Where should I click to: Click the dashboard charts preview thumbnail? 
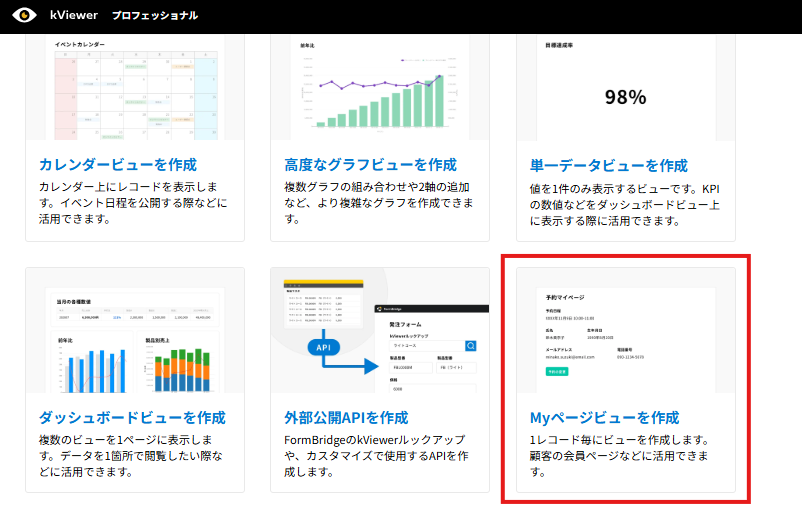tap(135, 339)
